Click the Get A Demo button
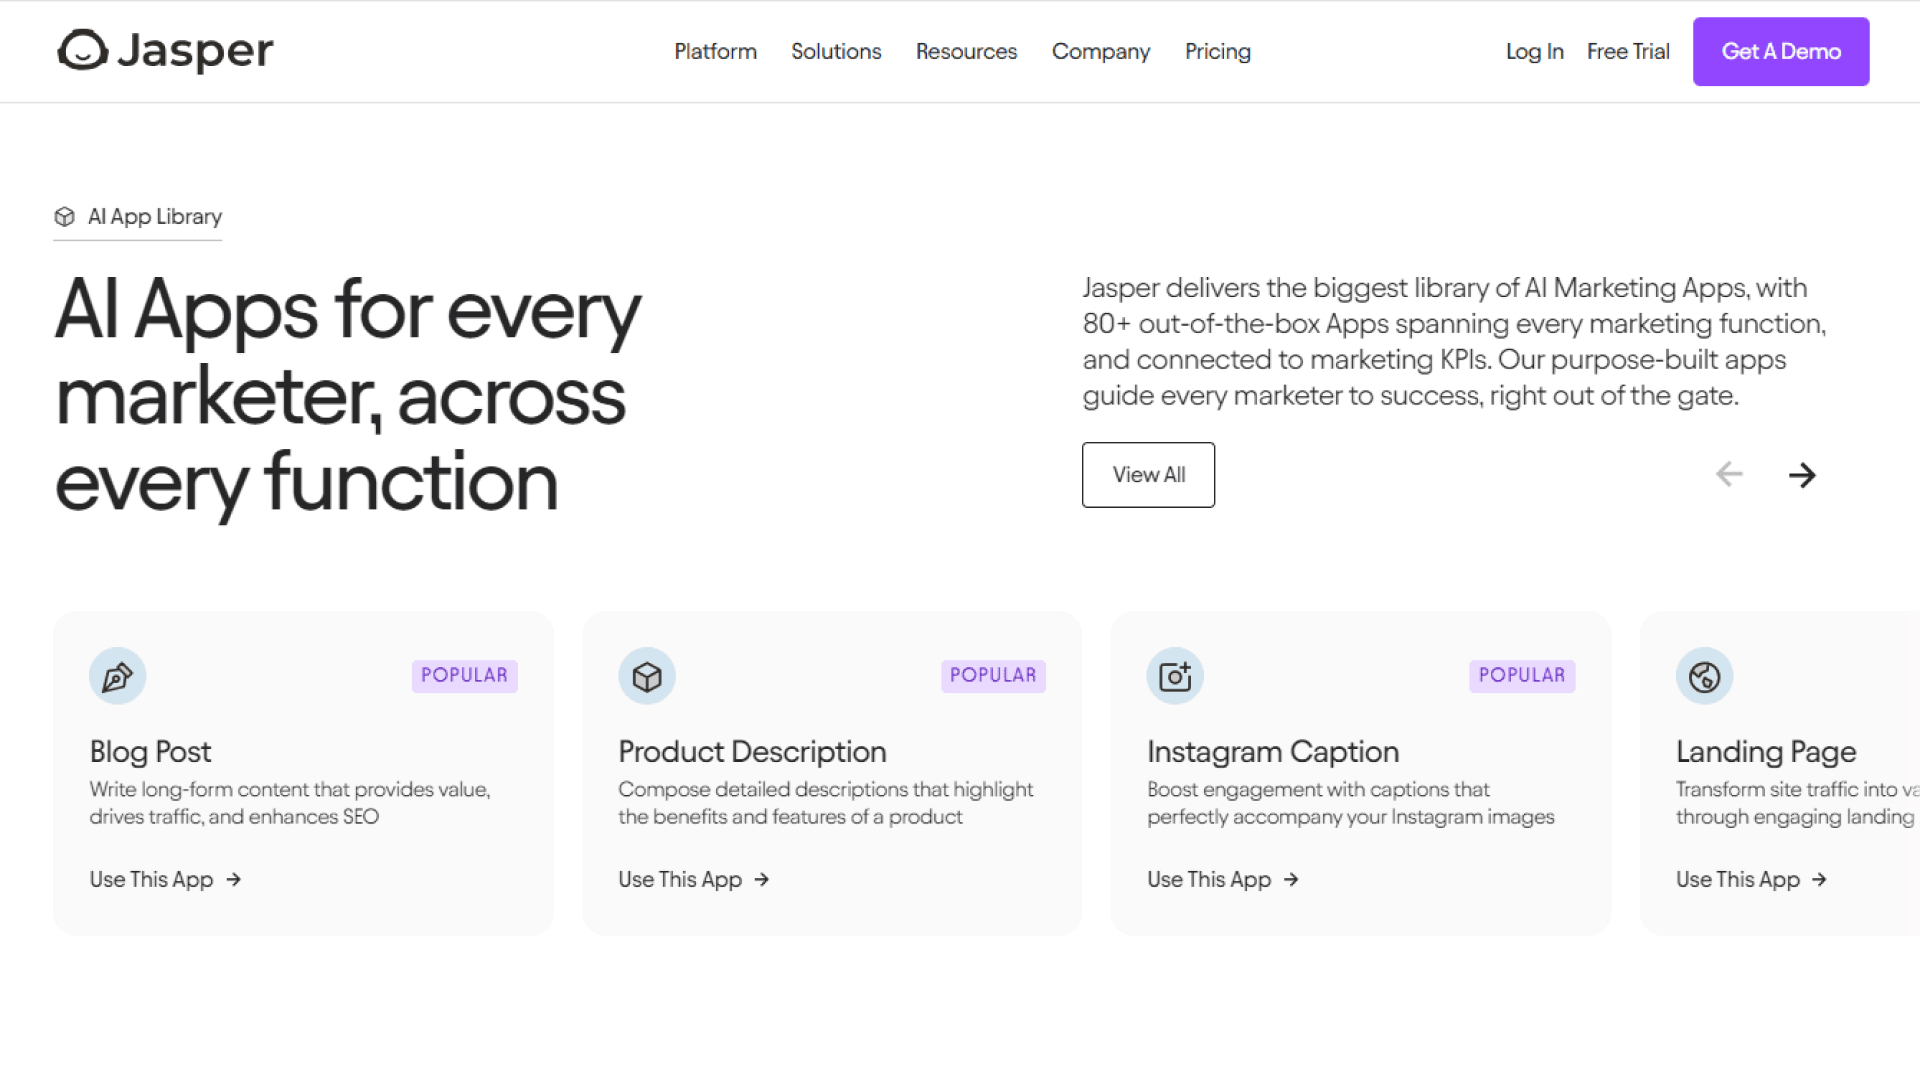The image size is (1920, 1080). 1780,51
